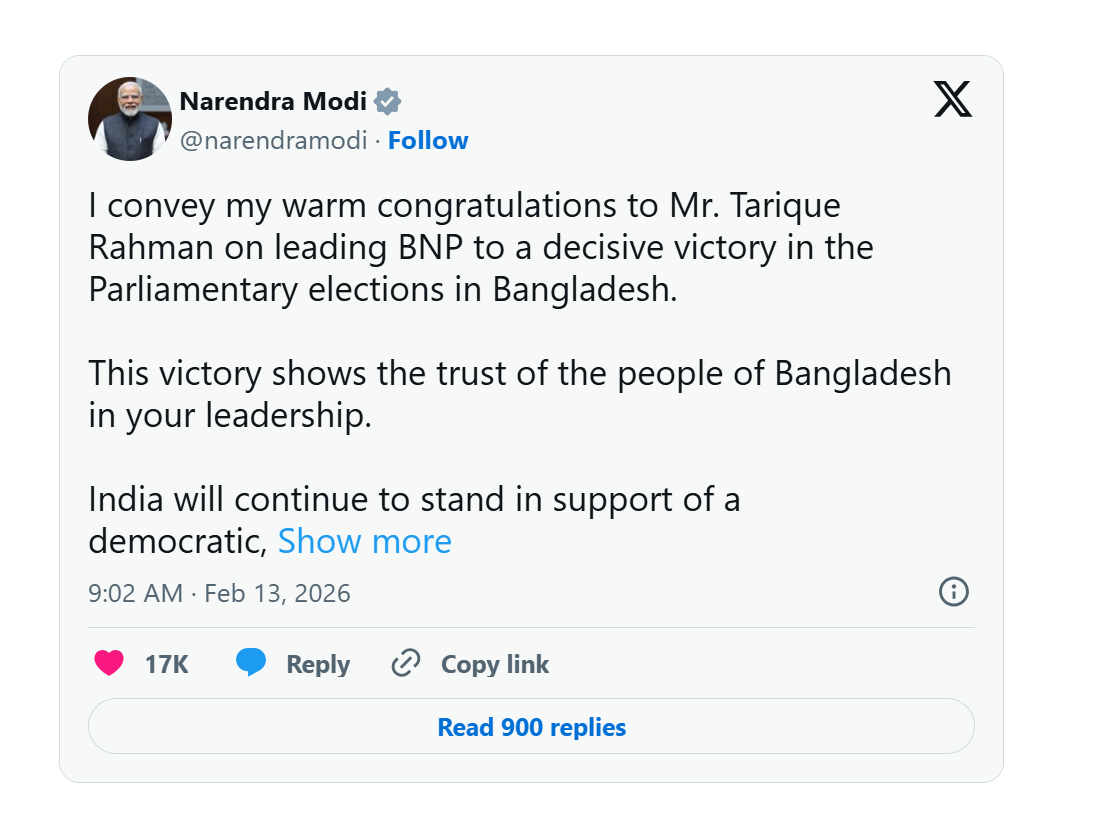Click the X logo icon
1113x826 pixels.
point(952,99)
